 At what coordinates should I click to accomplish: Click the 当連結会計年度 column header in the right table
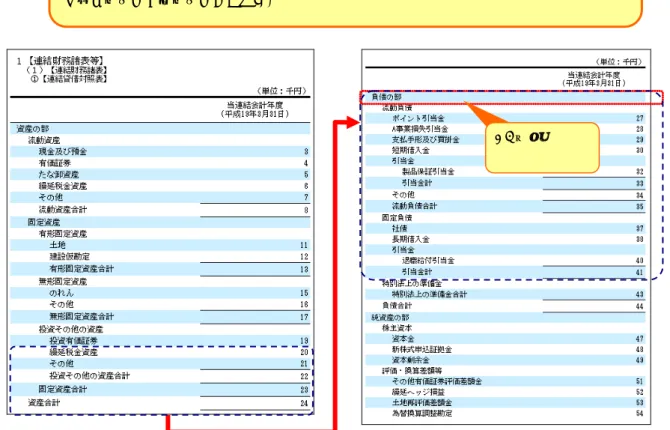coord(594,75)
